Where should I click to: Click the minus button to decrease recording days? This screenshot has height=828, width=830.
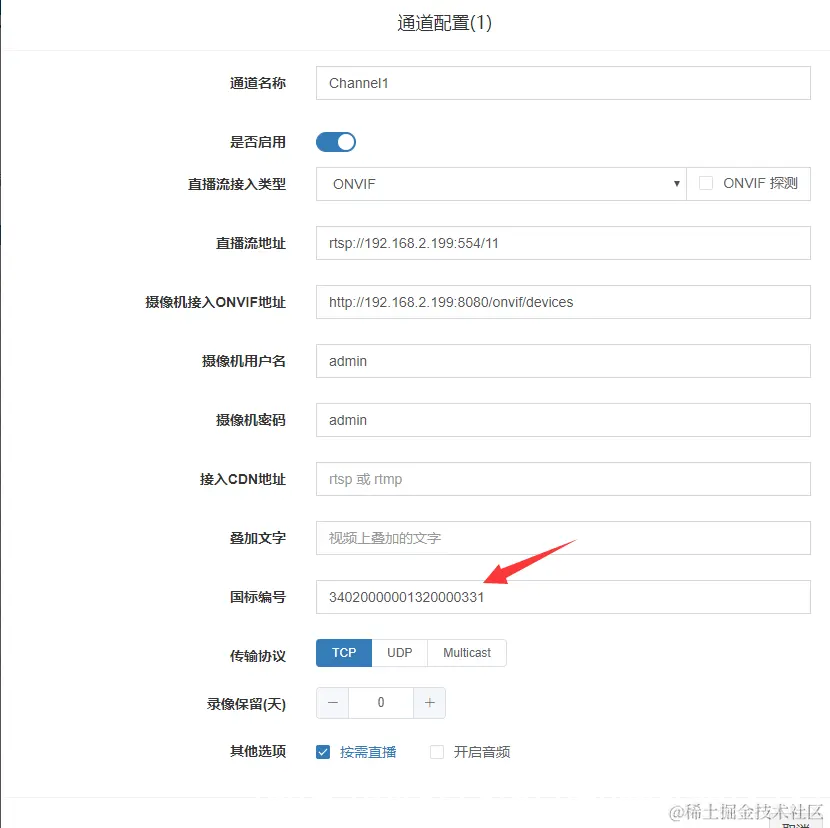point(332,703)
